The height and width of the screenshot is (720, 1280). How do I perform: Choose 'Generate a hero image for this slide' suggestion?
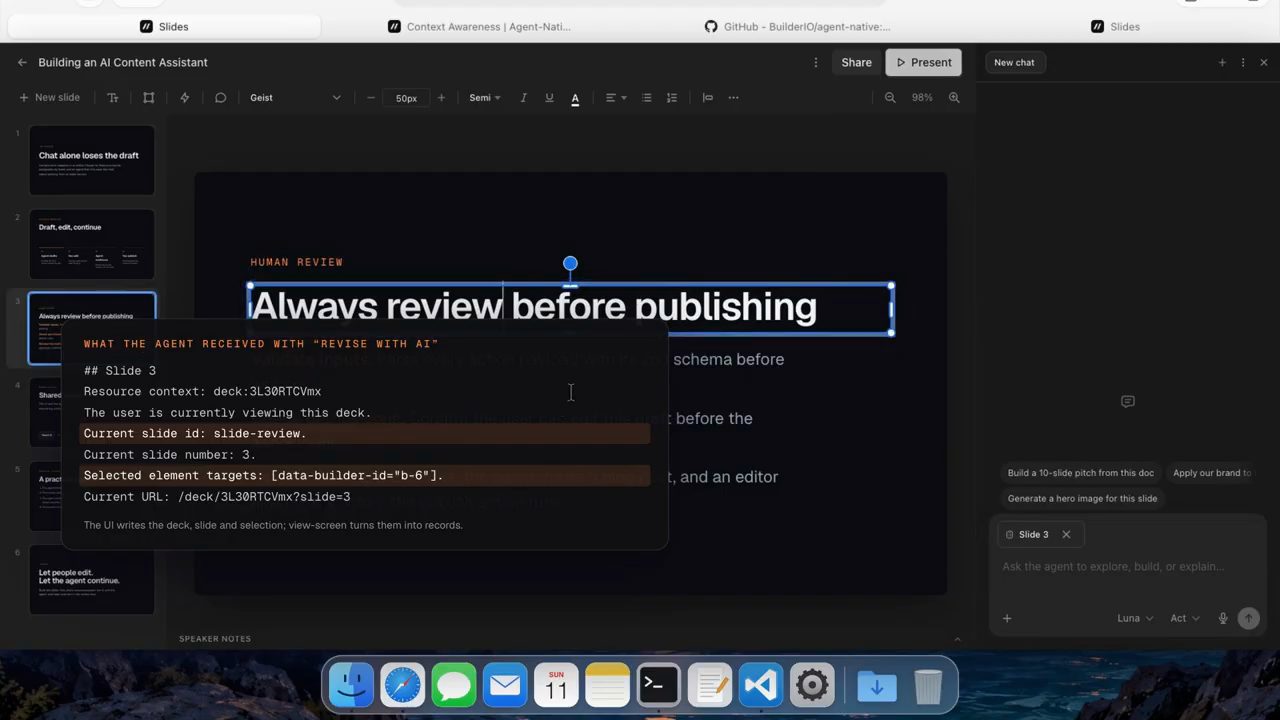coord(1082,498)
